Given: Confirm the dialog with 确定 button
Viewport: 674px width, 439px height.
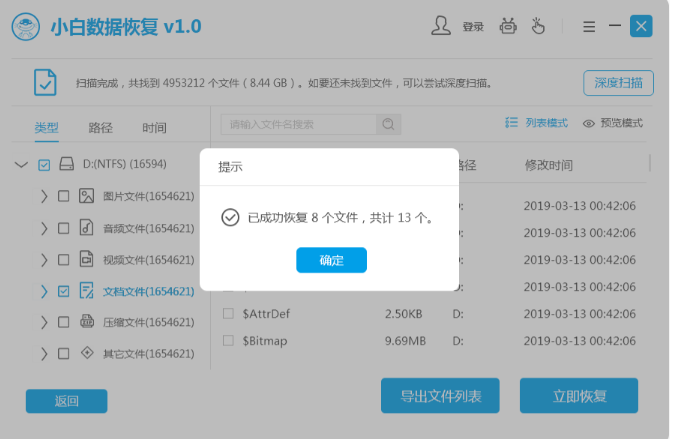Looking at the screenshot, I should (331, 260).
